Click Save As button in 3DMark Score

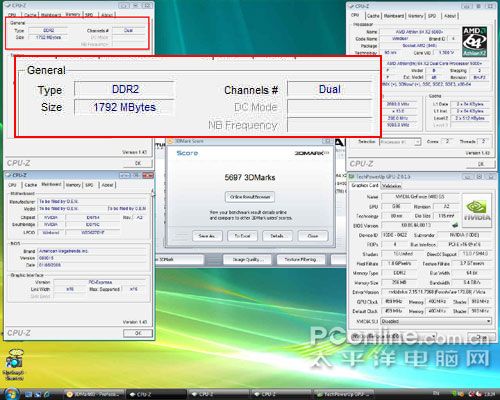coord(206,236)
